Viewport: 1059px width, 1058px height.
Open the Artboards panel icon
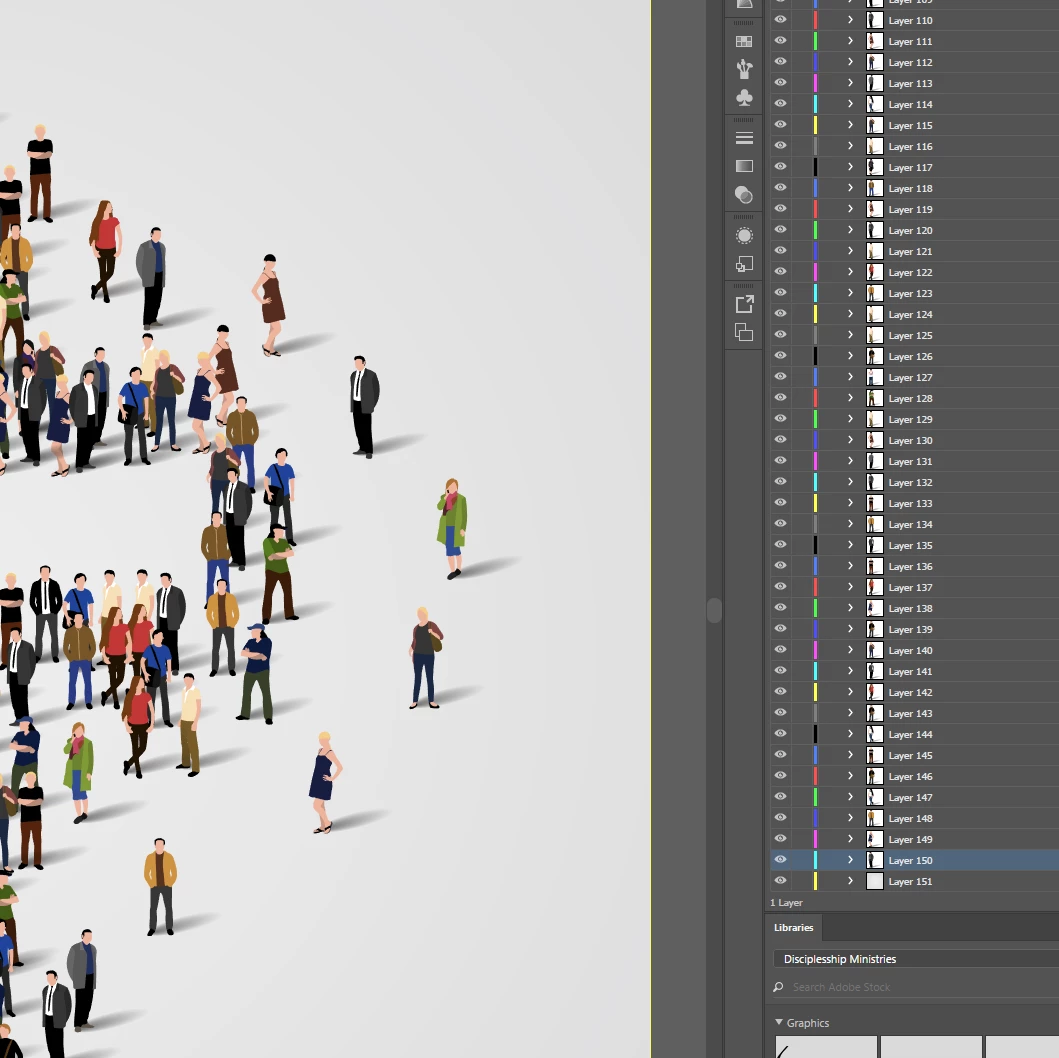[x=744, y=333]
